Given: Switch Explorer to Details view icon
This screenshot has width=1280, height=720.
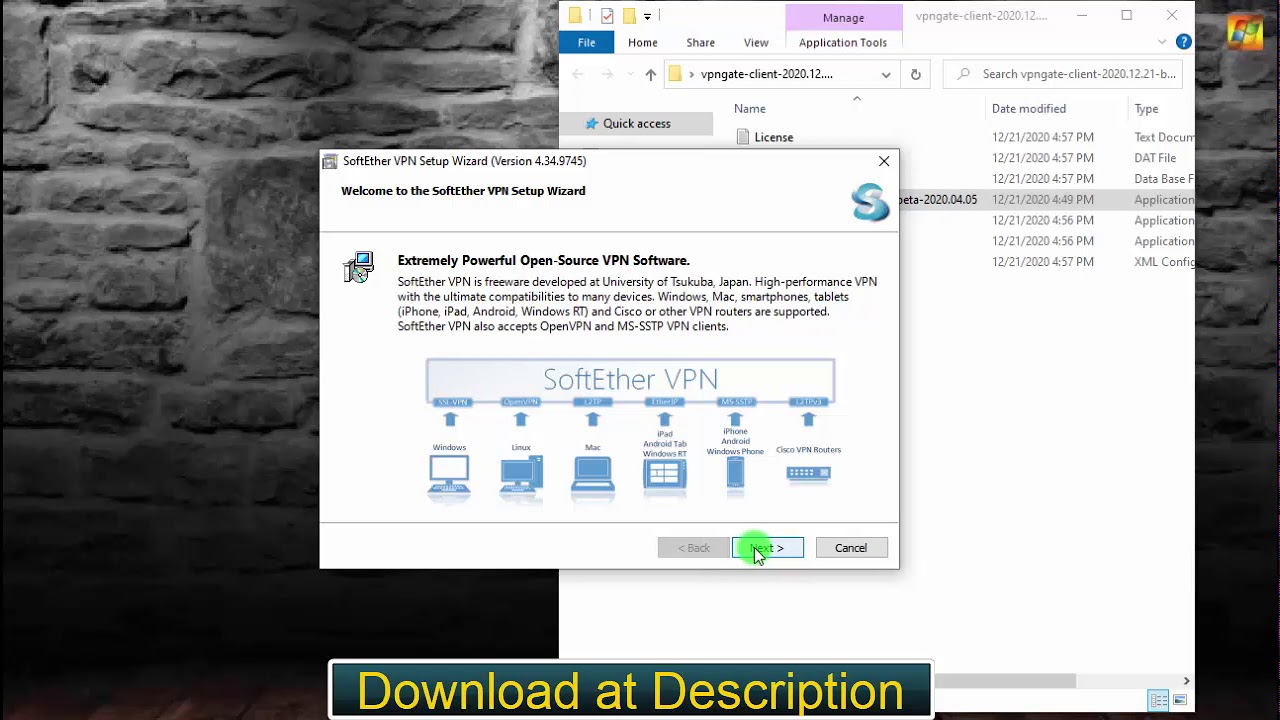Looking at the screenshot, I should coord(1159,700).
